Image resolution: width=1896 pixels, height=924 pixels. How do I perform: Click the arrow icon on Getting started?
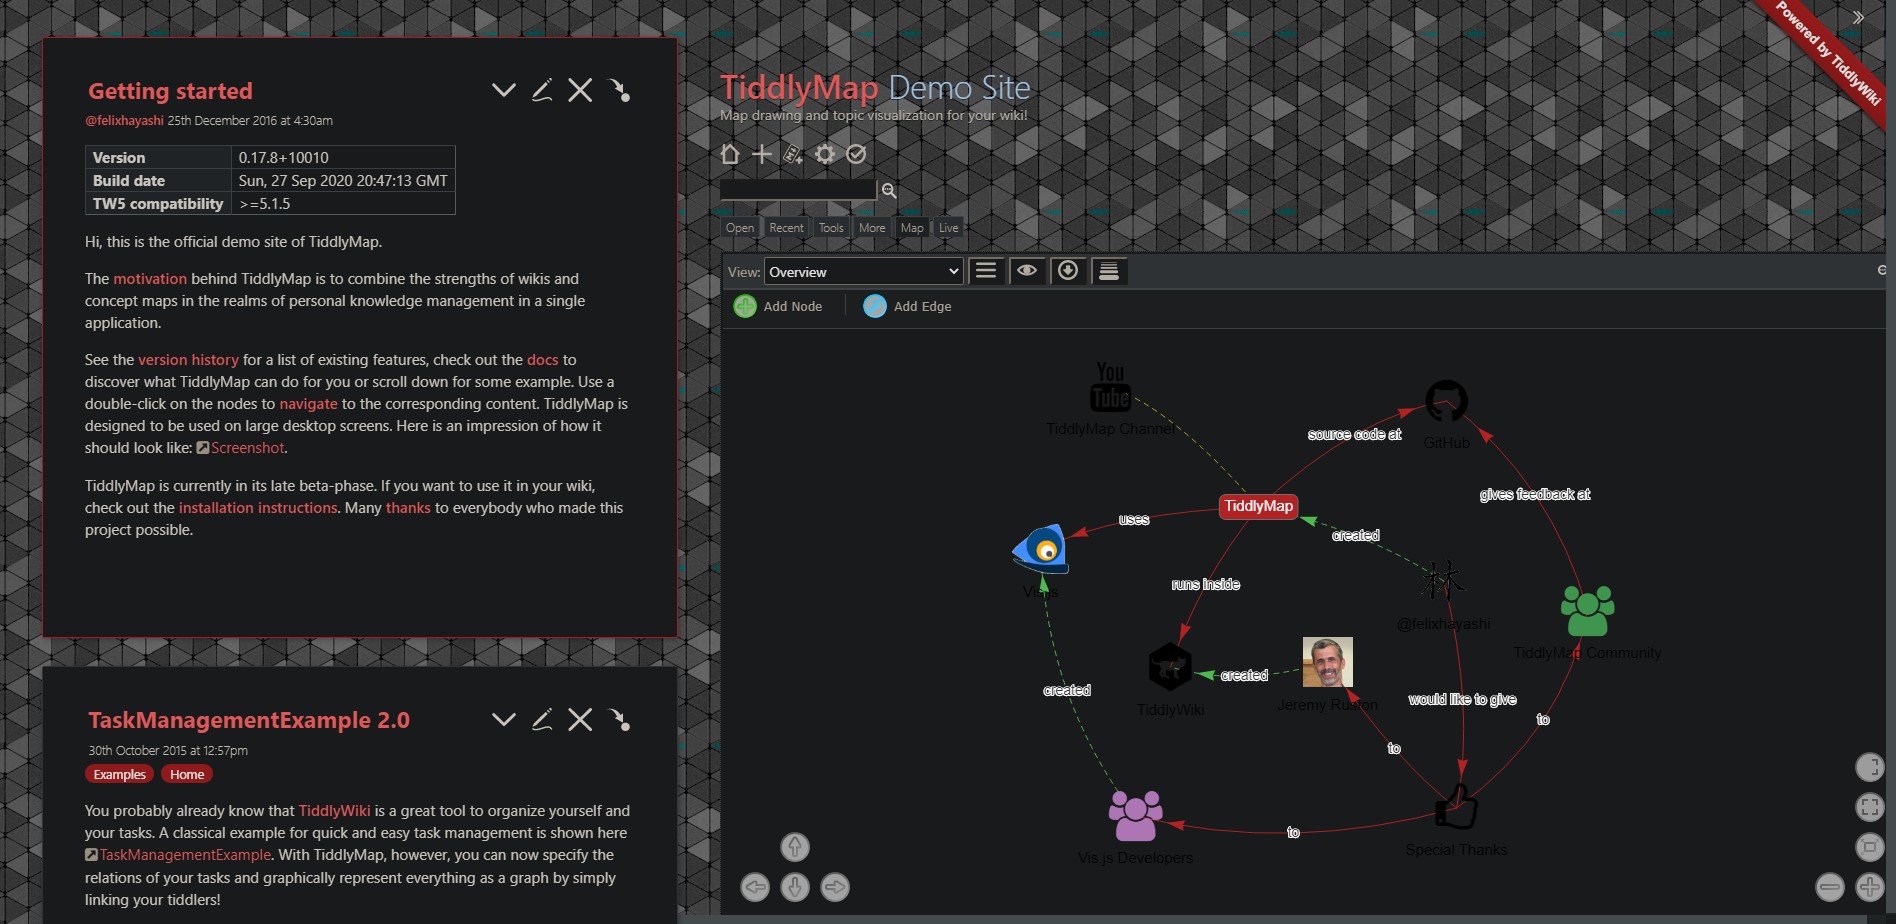tap(619, 90)
